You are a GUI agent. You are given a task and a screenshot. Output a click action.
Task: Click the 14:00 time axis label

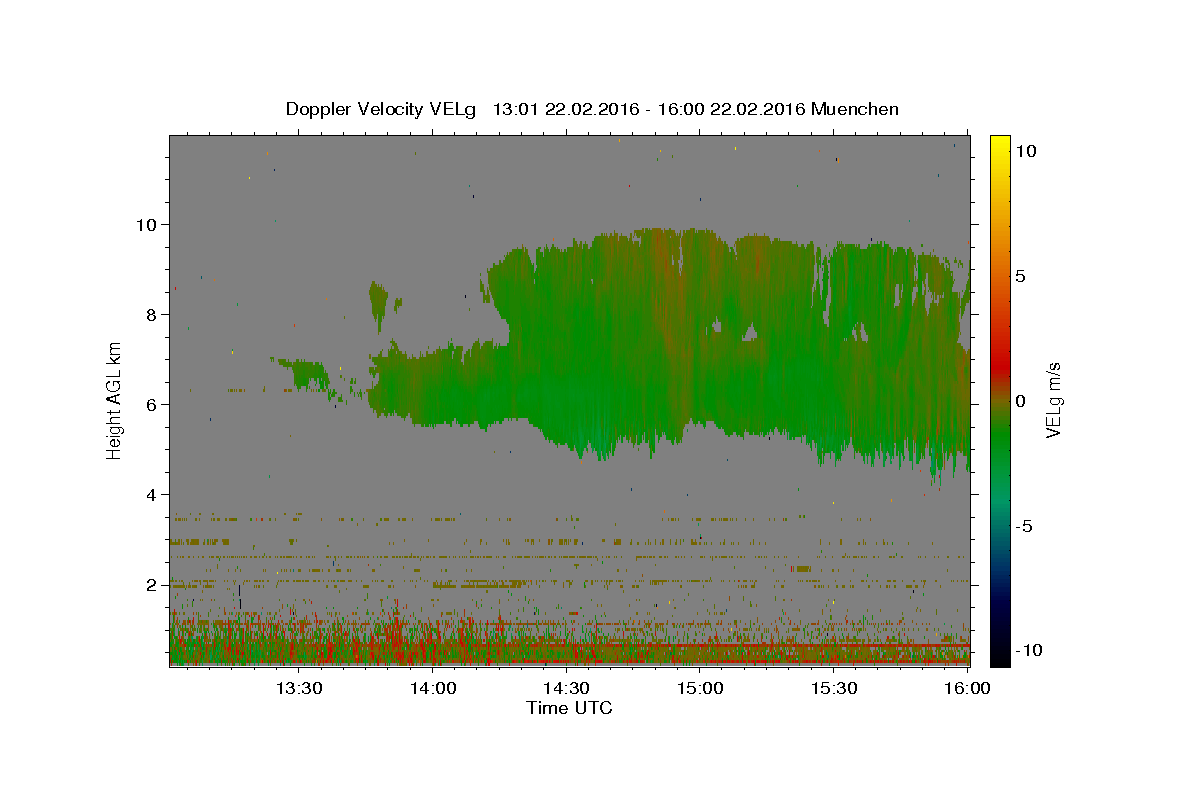tap(432, 688)
